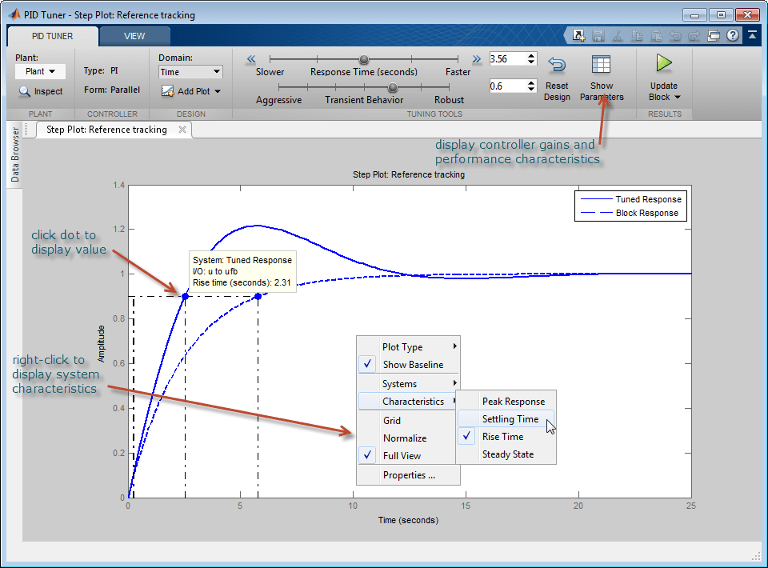This screenshot has height=568, width=768.
Task: Decrease the 3.56 response time stepper
Action: point(531,62)
